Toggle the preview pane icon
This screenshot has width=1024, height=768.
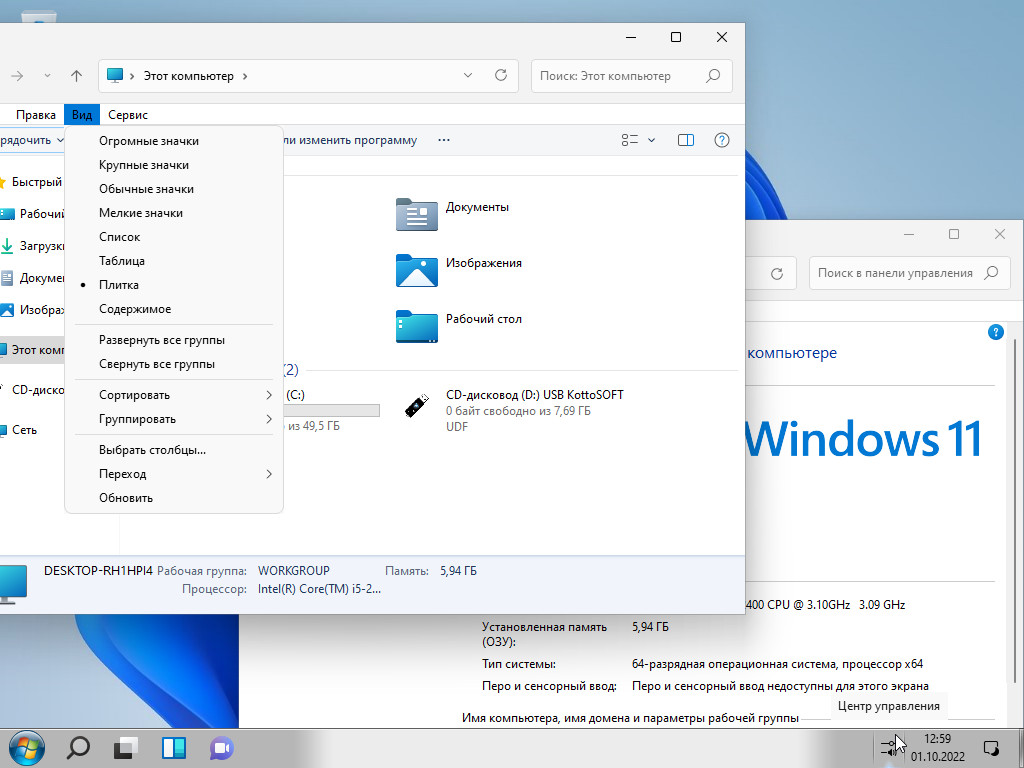pos(686,140)
